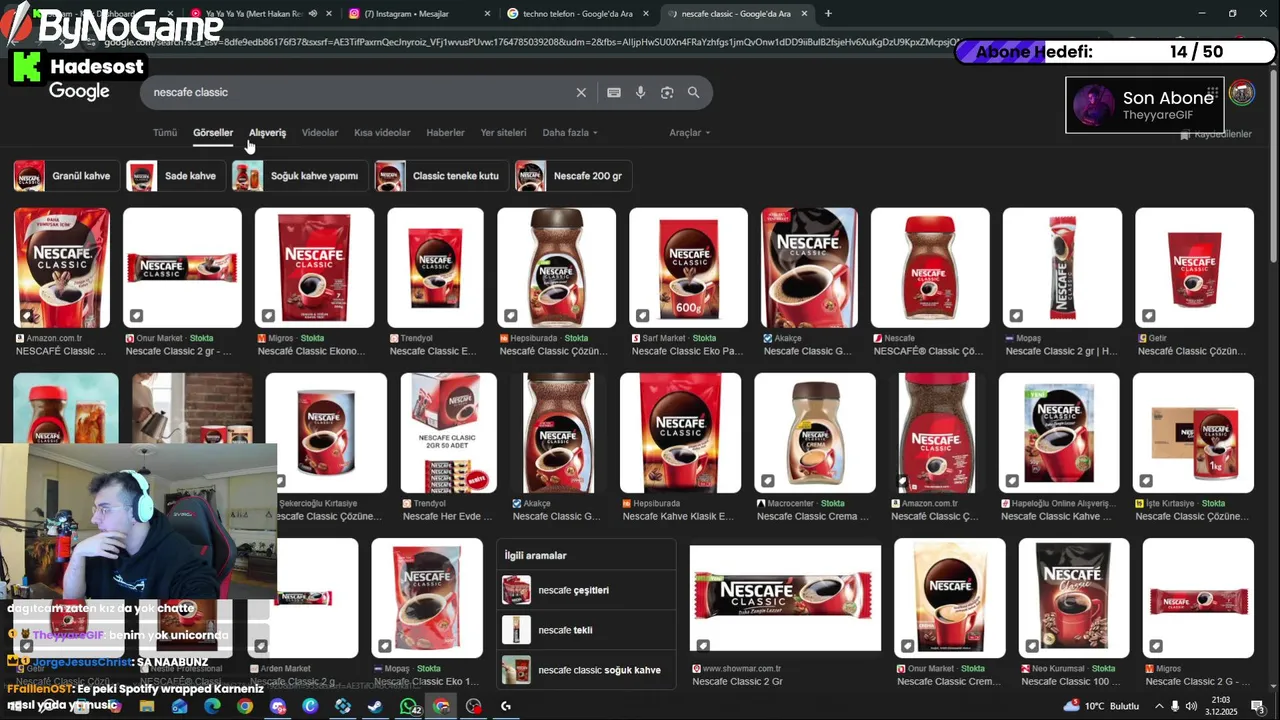Screen dimensions: 1280x720
Task: Start a voice search with the microphone
Action: pyautogui.click(x=641, y=92)
